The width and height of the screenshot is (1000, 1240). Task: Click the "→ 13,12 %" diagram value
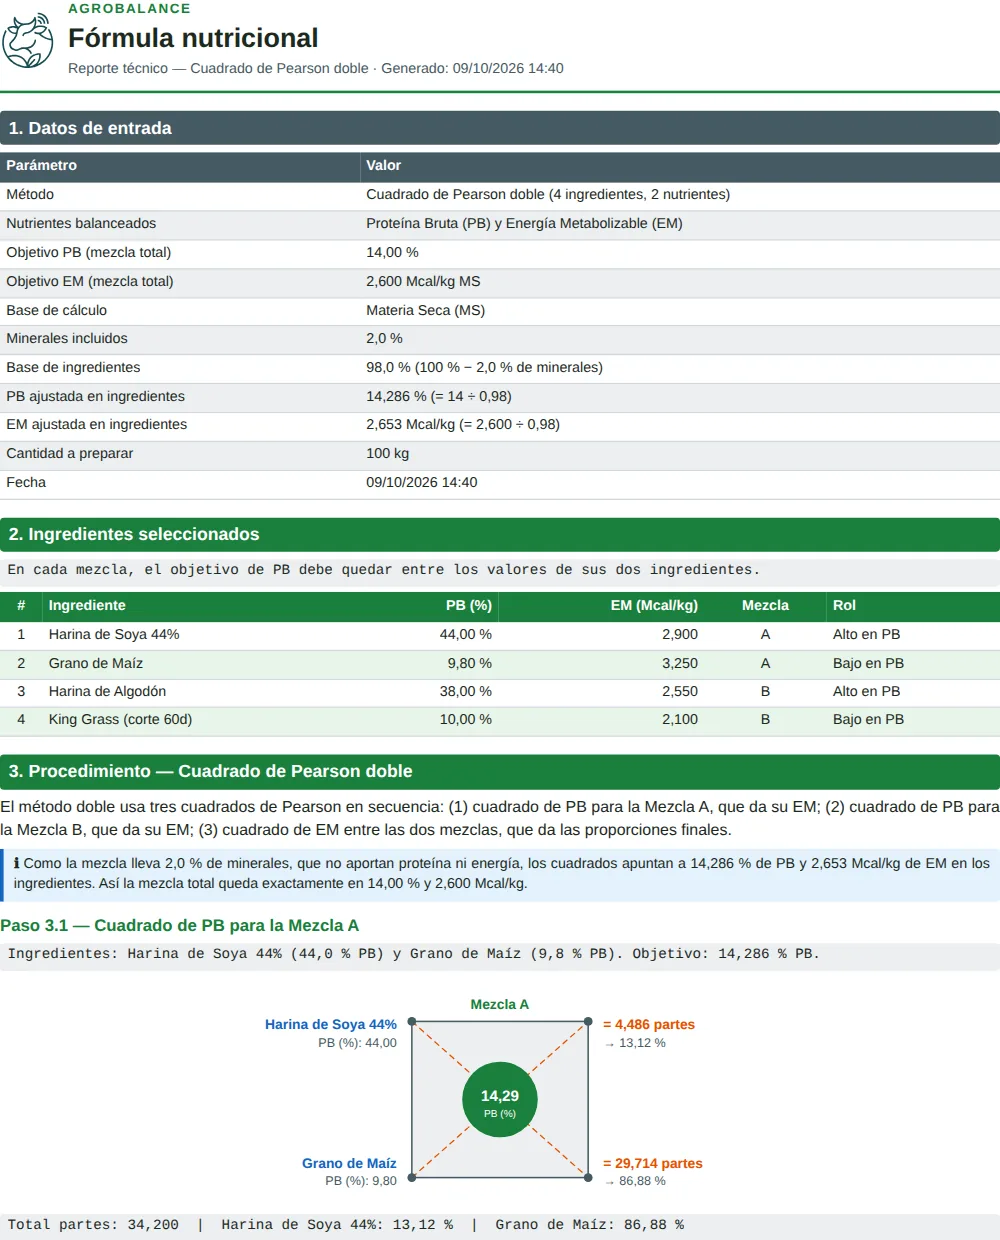(635, 1042)
